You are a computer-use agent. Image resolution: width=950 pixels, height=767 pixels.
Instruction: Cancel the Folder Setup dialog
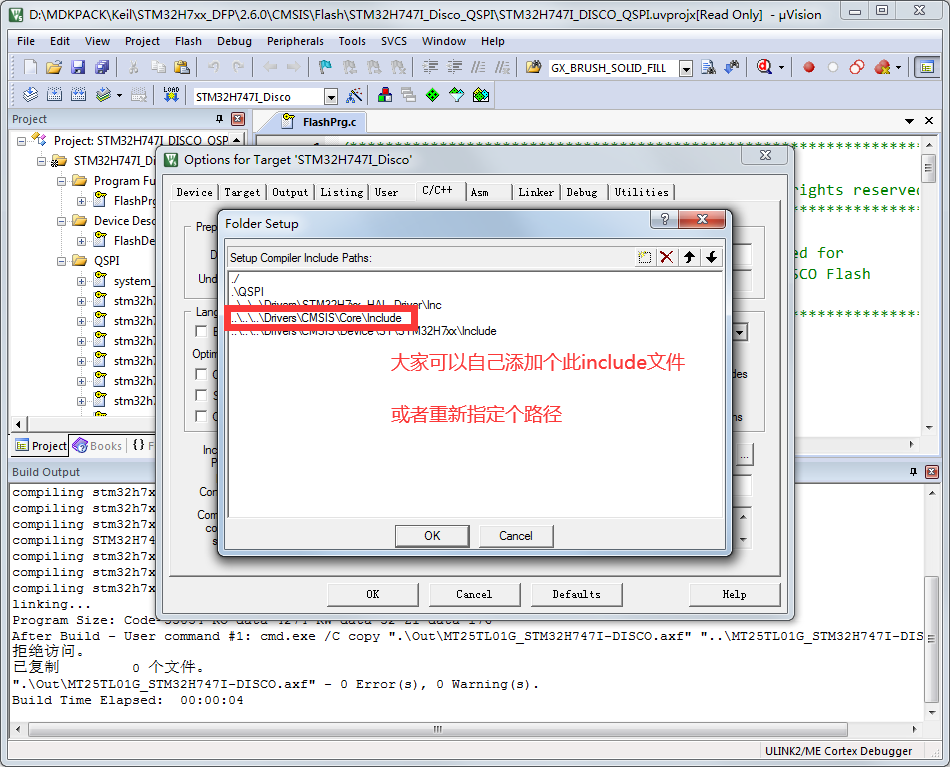pyautogui.click(x=516, y=536)
